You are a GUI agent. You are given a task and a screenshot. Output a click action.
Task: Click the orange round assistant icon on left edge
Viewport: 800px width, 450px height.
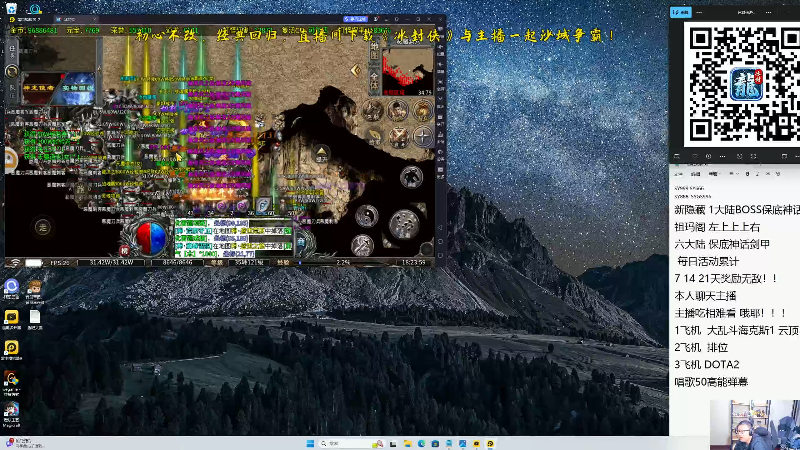click(x=10, y=159)
